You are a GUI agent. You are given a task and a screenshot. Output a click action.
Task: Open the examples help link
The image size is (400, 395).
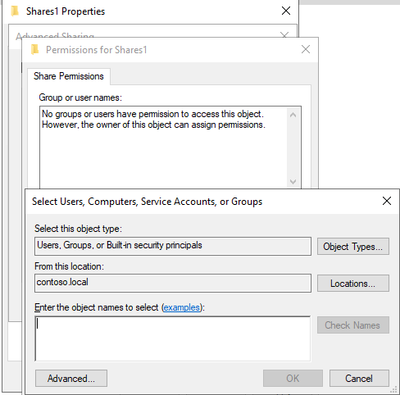point(182,307)
